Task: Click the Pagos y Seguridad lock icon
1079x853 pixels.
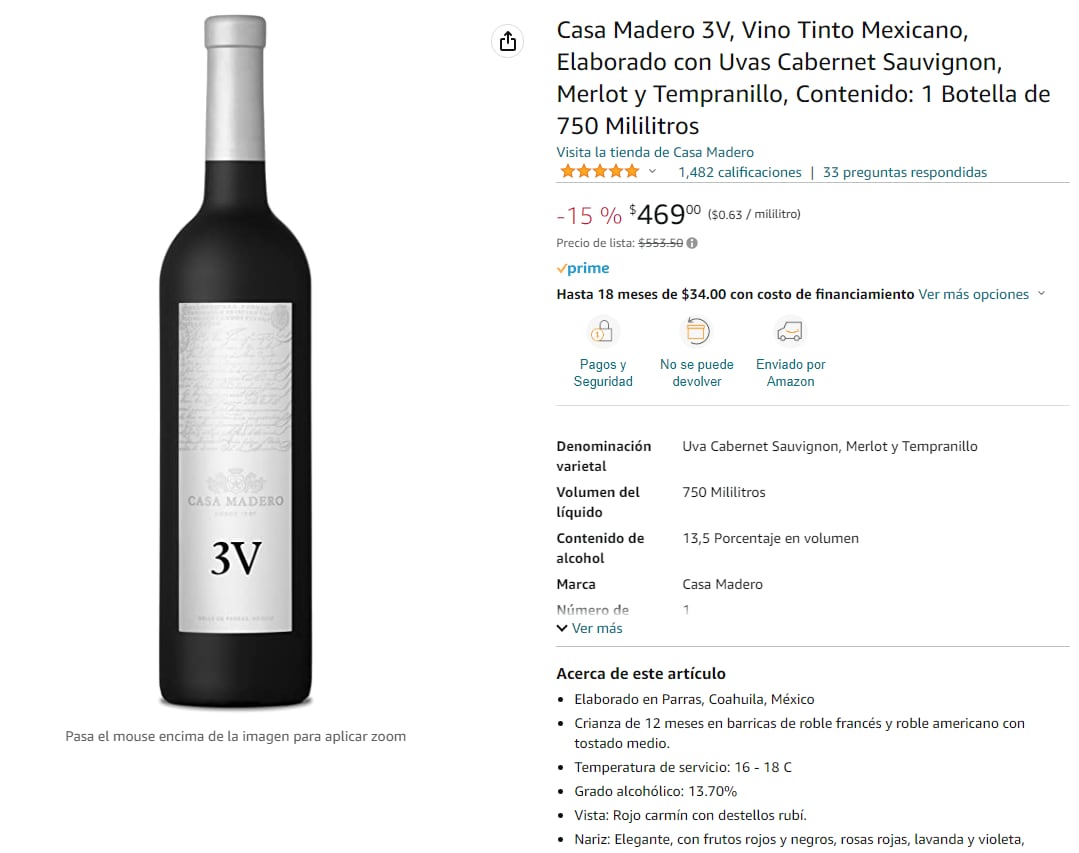Action: [603, 331]
